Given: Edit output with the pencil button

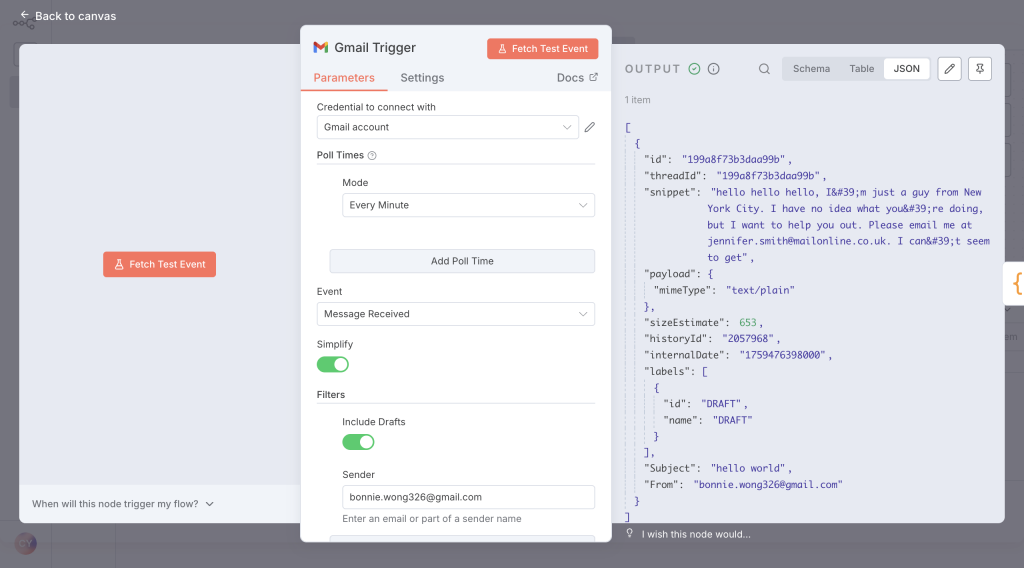Looking at the screenshot, I should pyautogui.click(x=950, y=69).
